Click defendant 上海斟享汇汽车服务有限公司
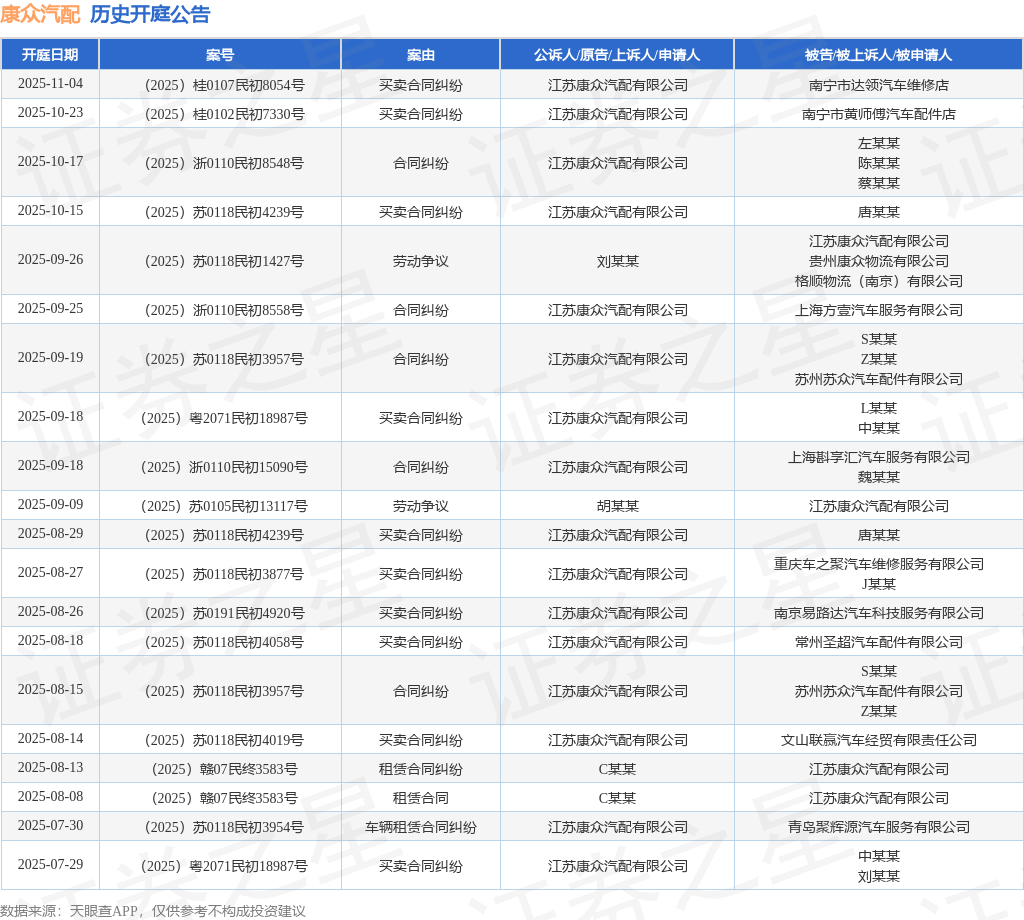Image resolution: width=1024 pixels, height=920 pixels. (x=878, y=457)
